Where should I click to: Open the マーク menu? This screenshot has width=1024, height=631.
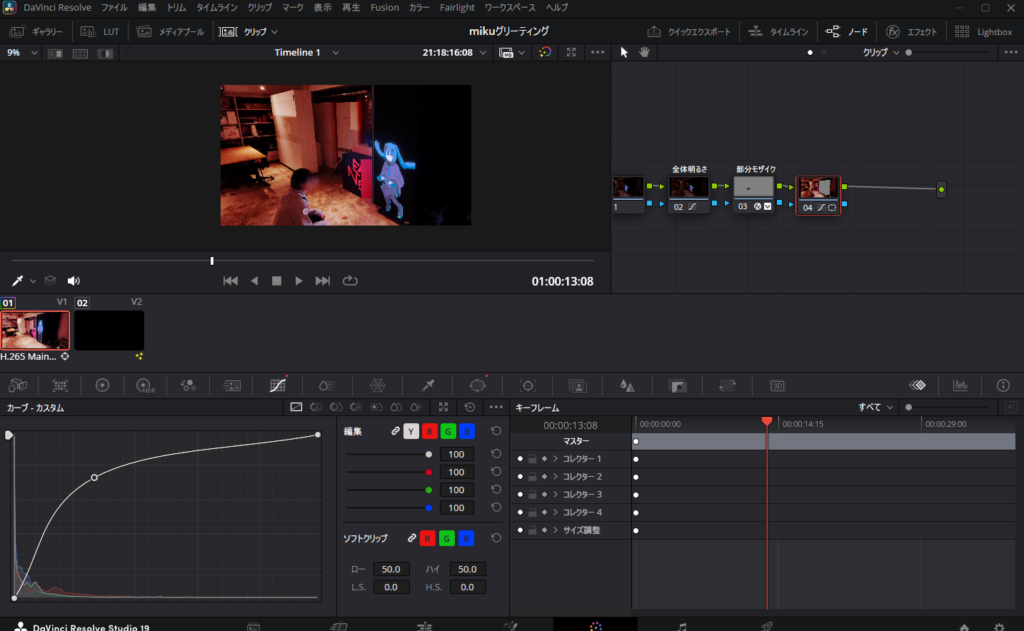(x=293, y=8)
